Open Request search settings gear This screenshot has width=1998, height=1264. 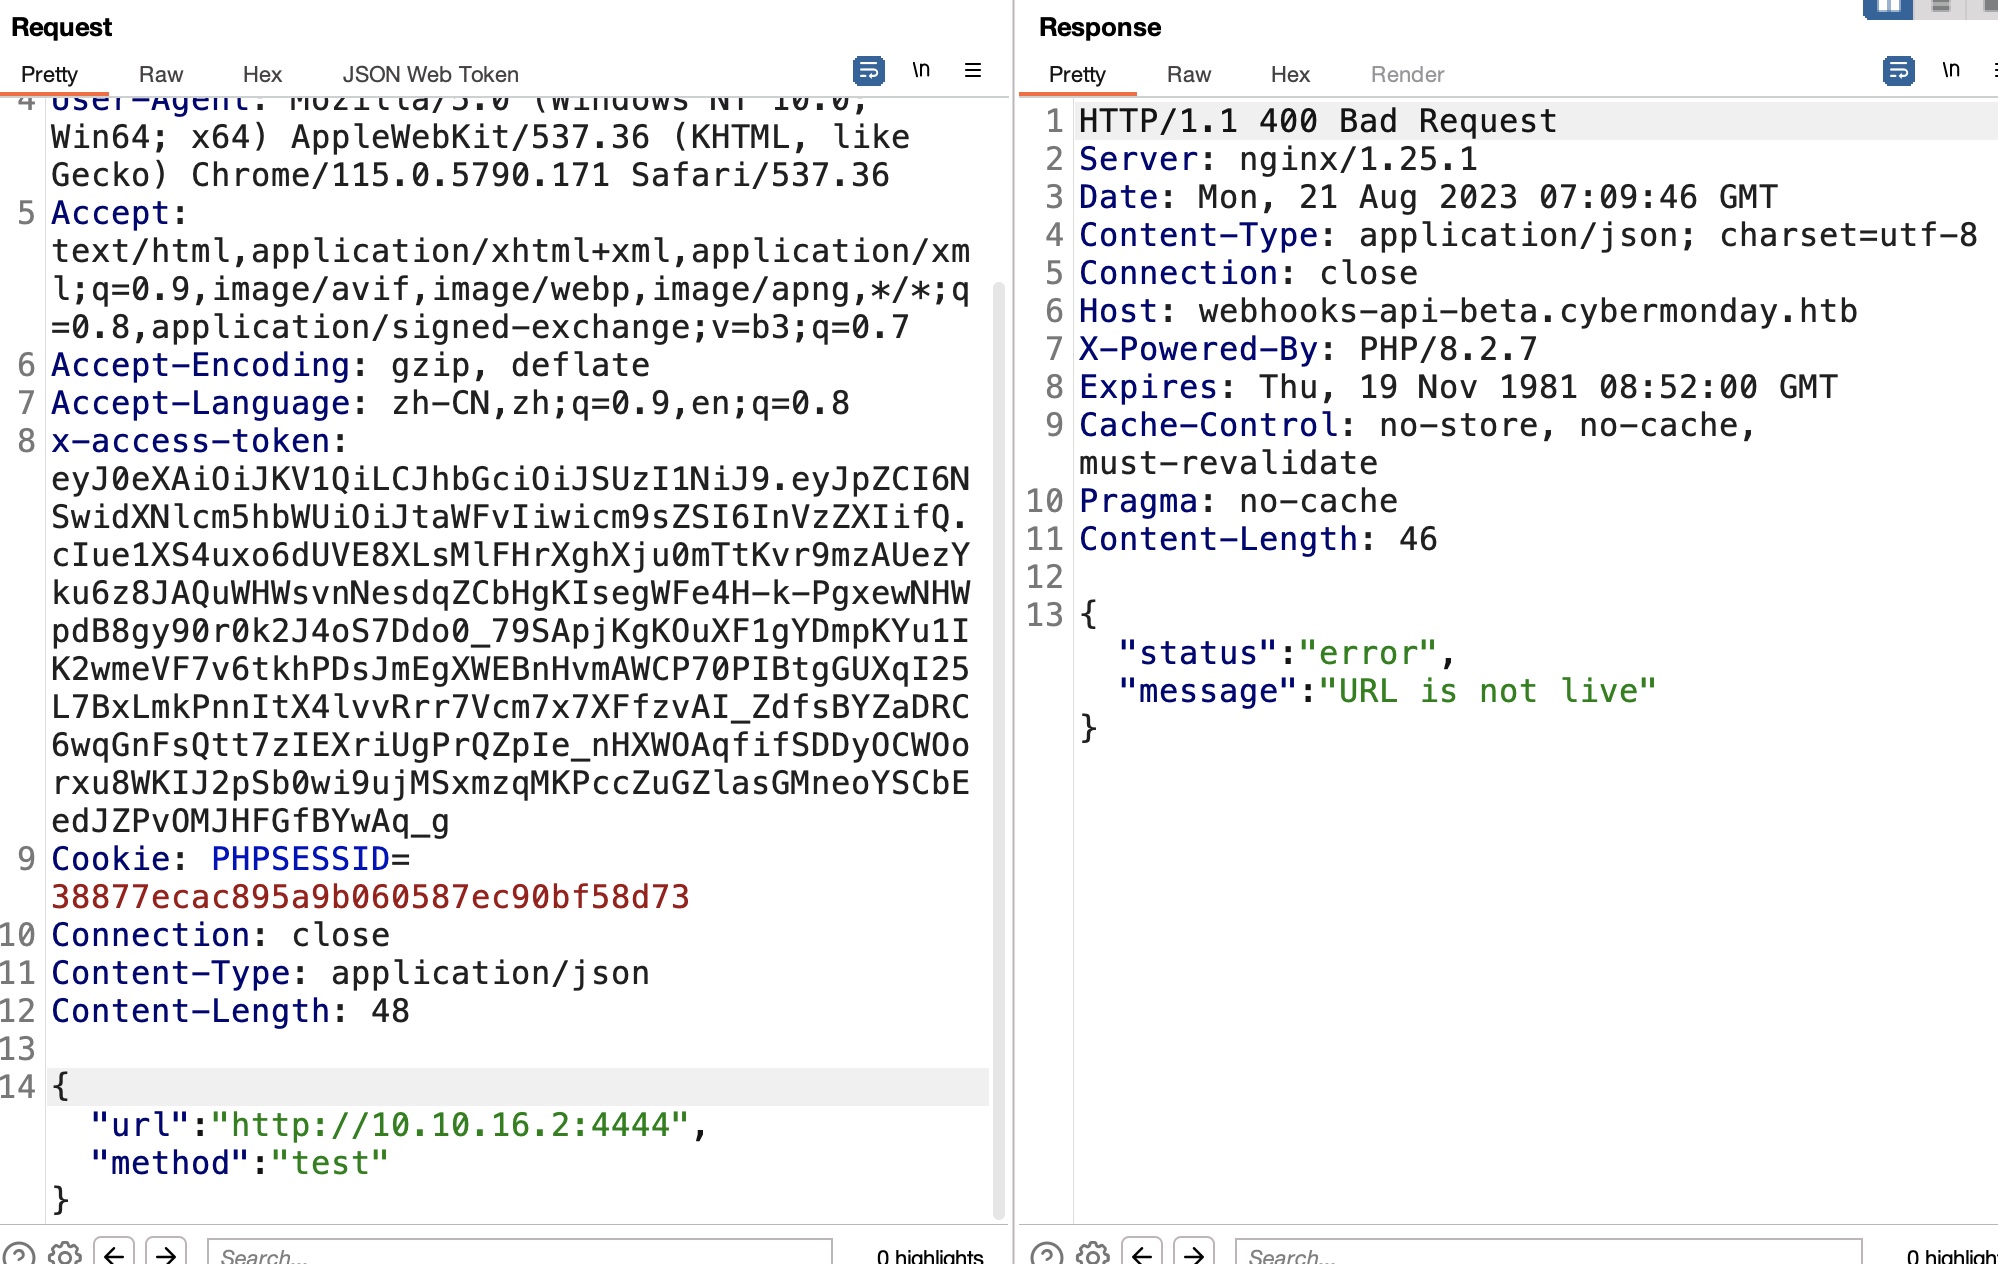click(x=65, y=1253)
